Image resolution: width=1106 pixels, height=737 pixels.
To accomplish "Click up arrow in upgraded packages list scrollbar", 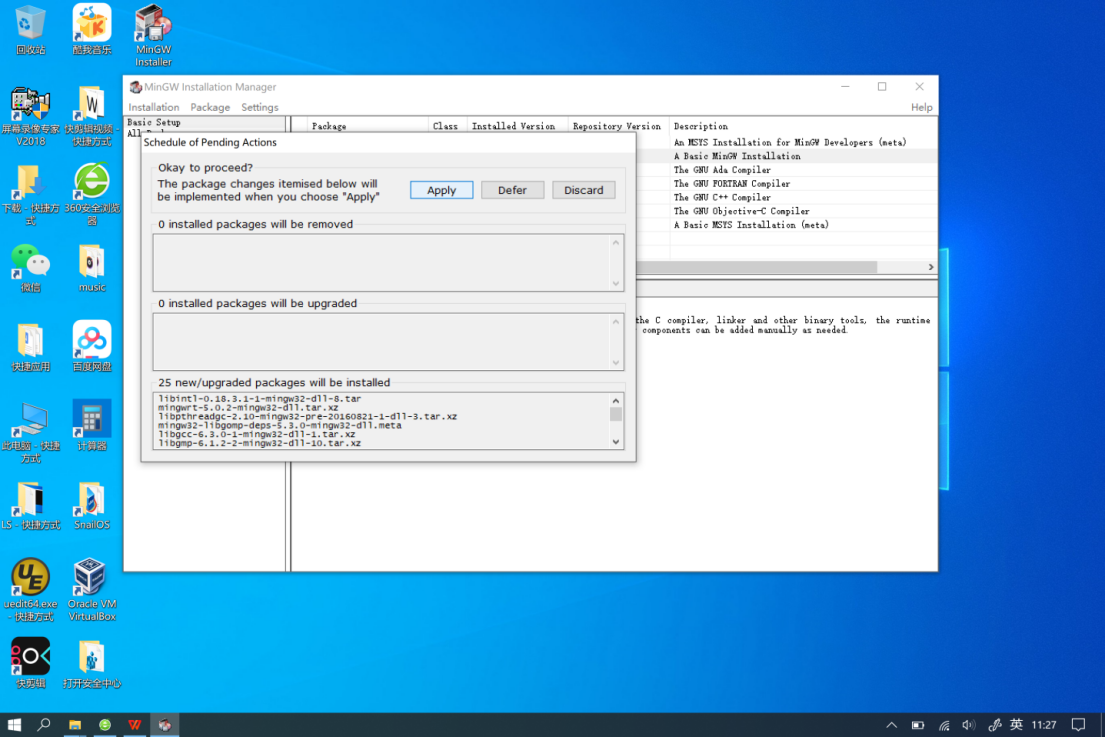I will [x=616, y=322].
